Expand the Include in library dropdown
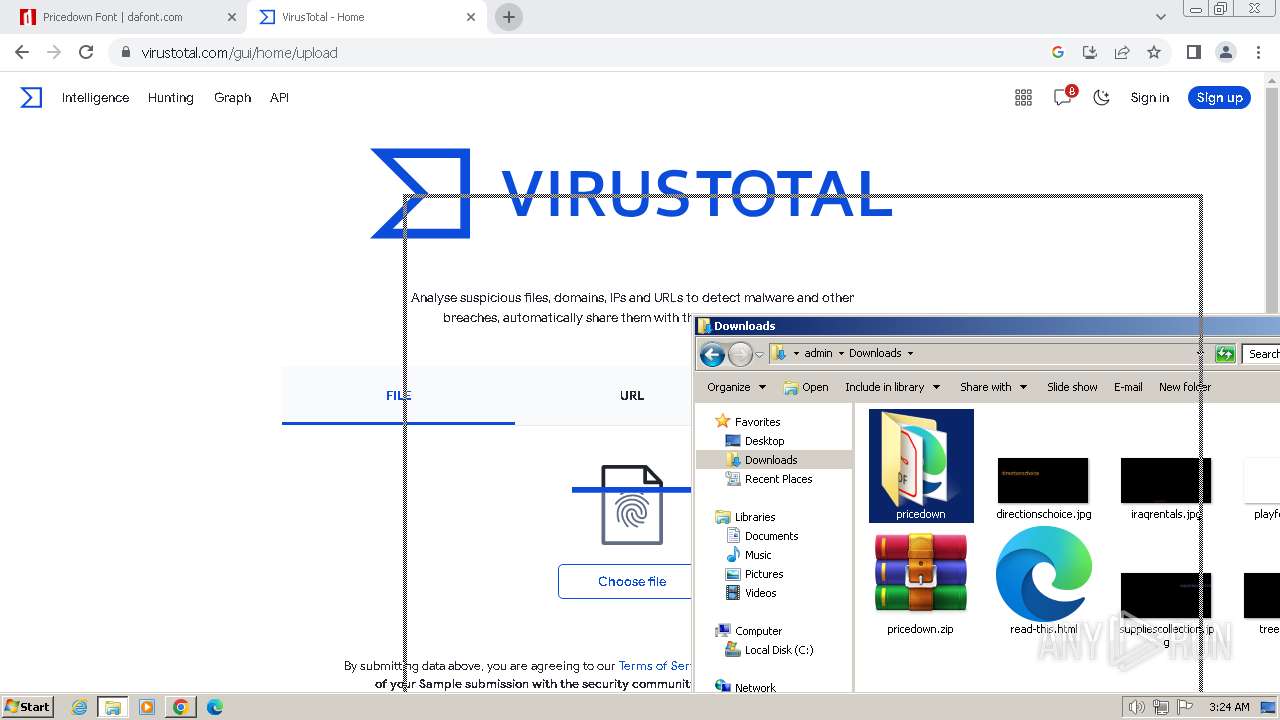Viewport: 1280px width, 720px height. tap(892, 387)
